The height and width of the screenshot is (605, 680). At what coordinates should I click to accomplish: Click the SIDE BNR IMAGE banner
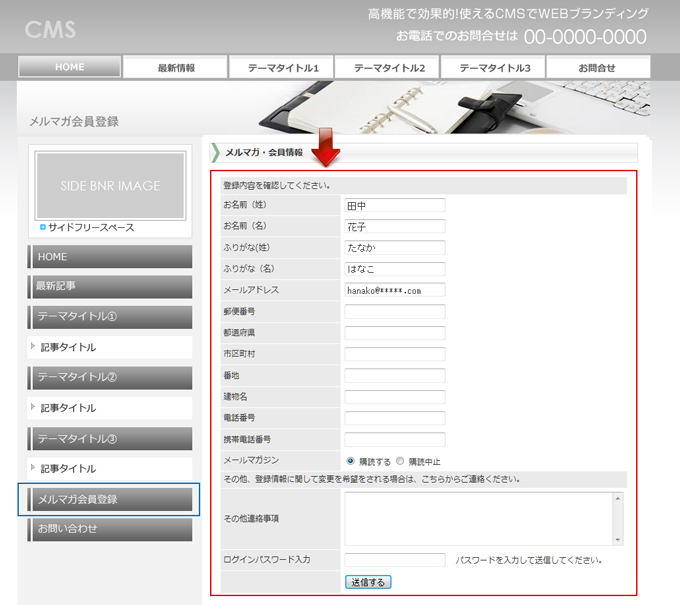[110, 186]
